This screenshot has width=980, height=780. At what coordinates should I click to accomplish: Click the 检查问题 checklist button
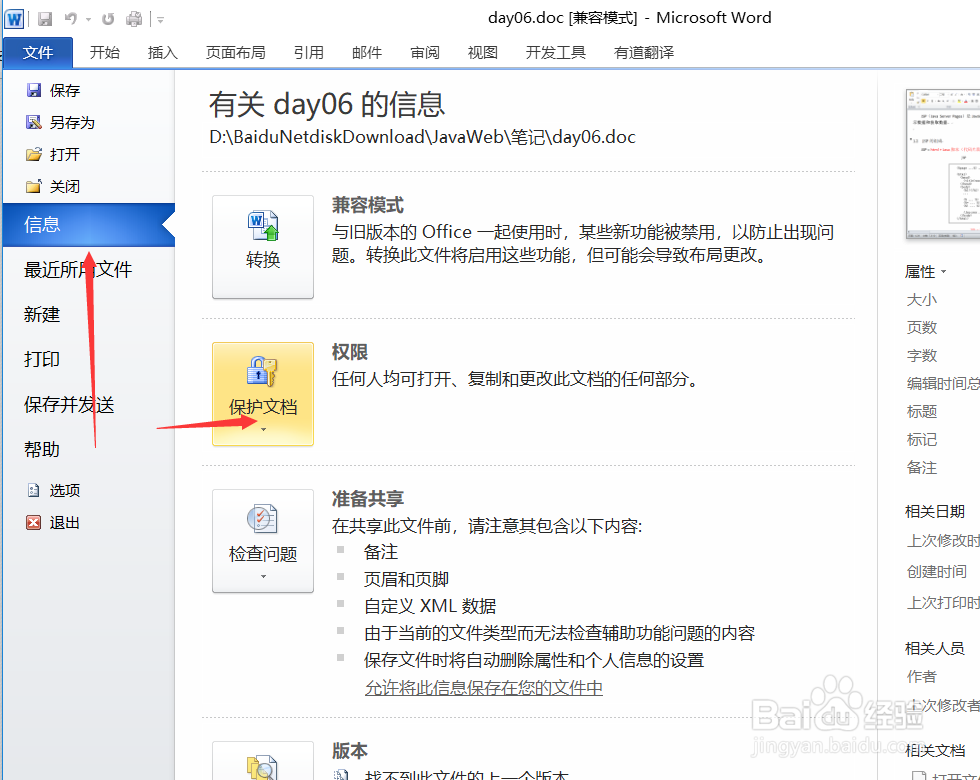point(262,541)
